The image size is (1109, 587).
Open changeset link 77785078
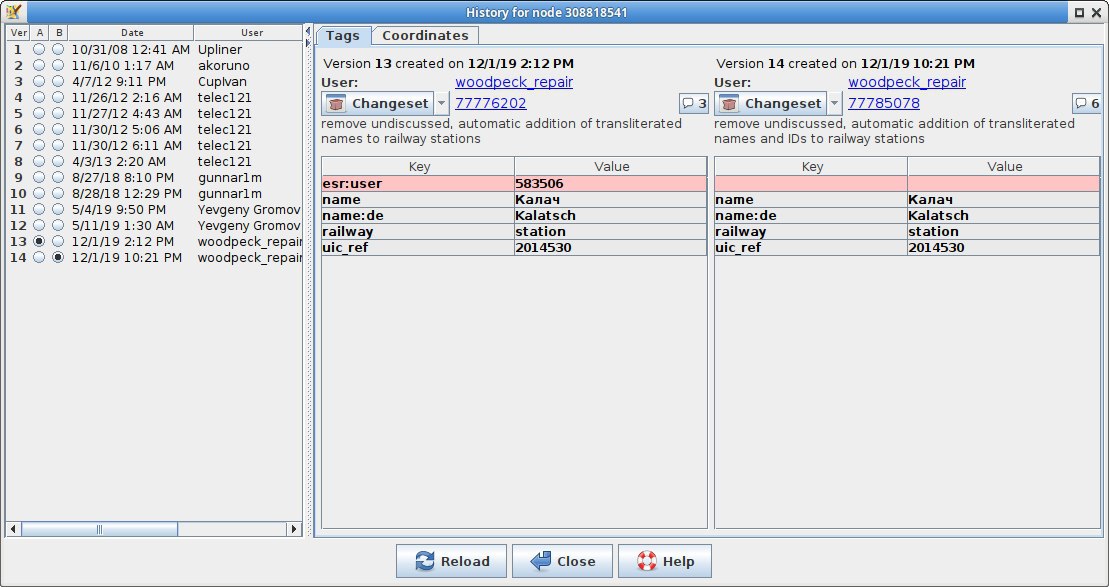[884, 103]
